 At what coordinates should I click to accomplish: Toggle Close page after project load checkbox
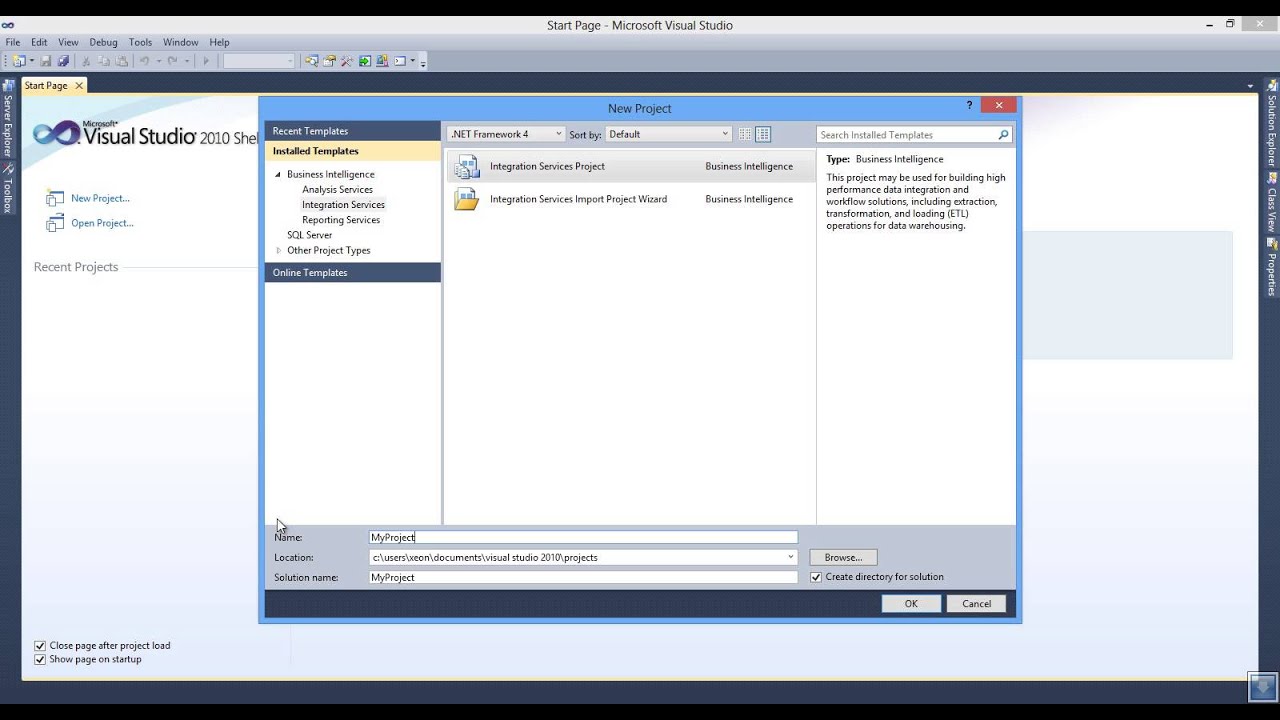pos(40,646)
